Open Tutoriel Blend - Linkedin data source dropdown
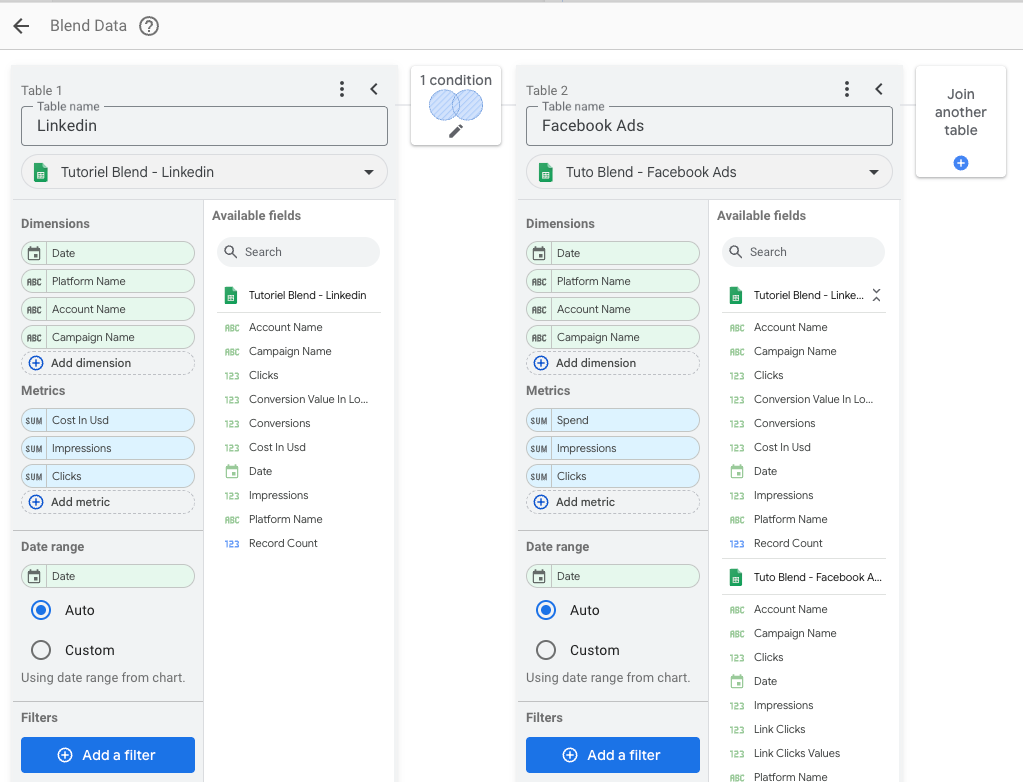Screen dimensions: 1023x782 point(204,172)
